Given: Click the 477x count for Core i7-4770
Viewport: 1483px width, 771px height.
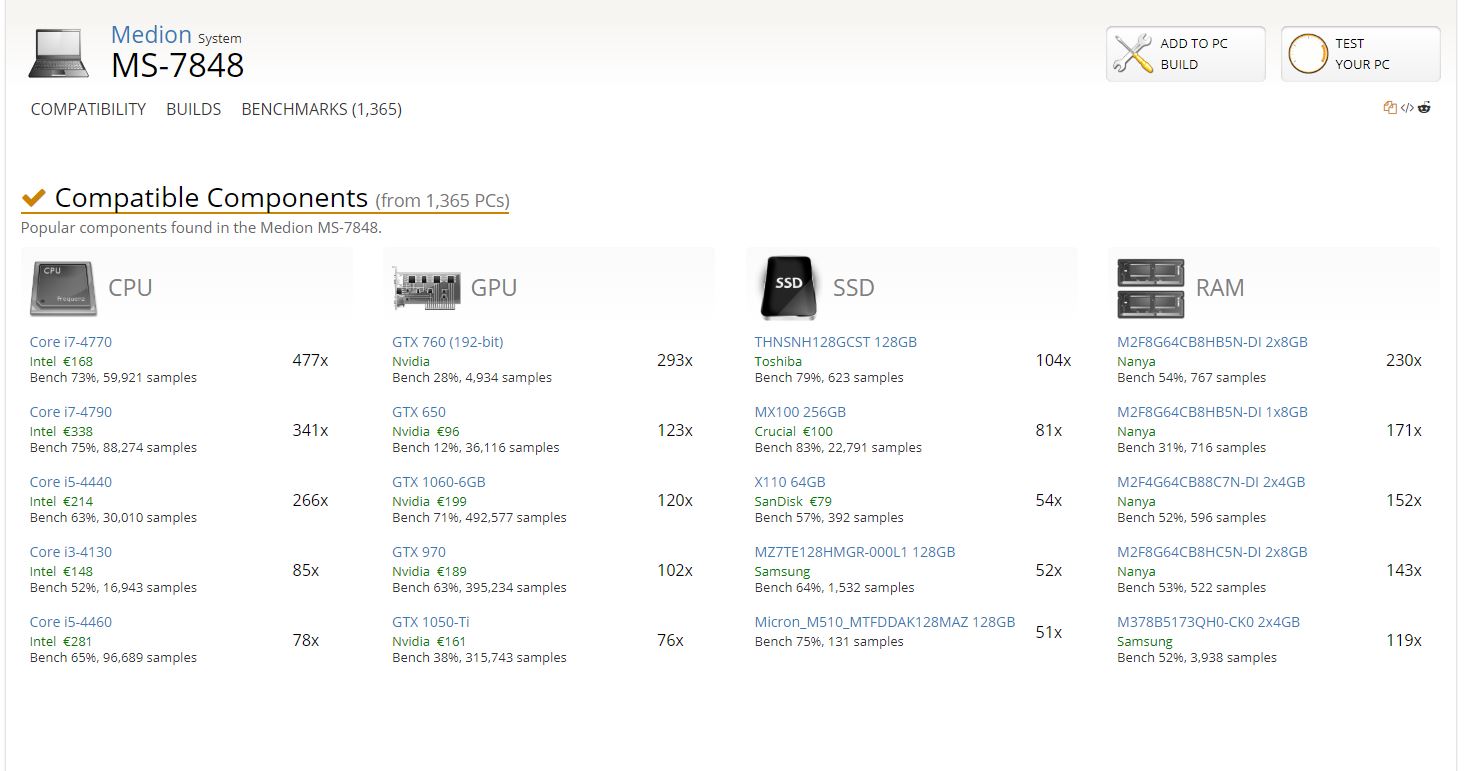Looking at the screenshot, I should pos(310,360).
